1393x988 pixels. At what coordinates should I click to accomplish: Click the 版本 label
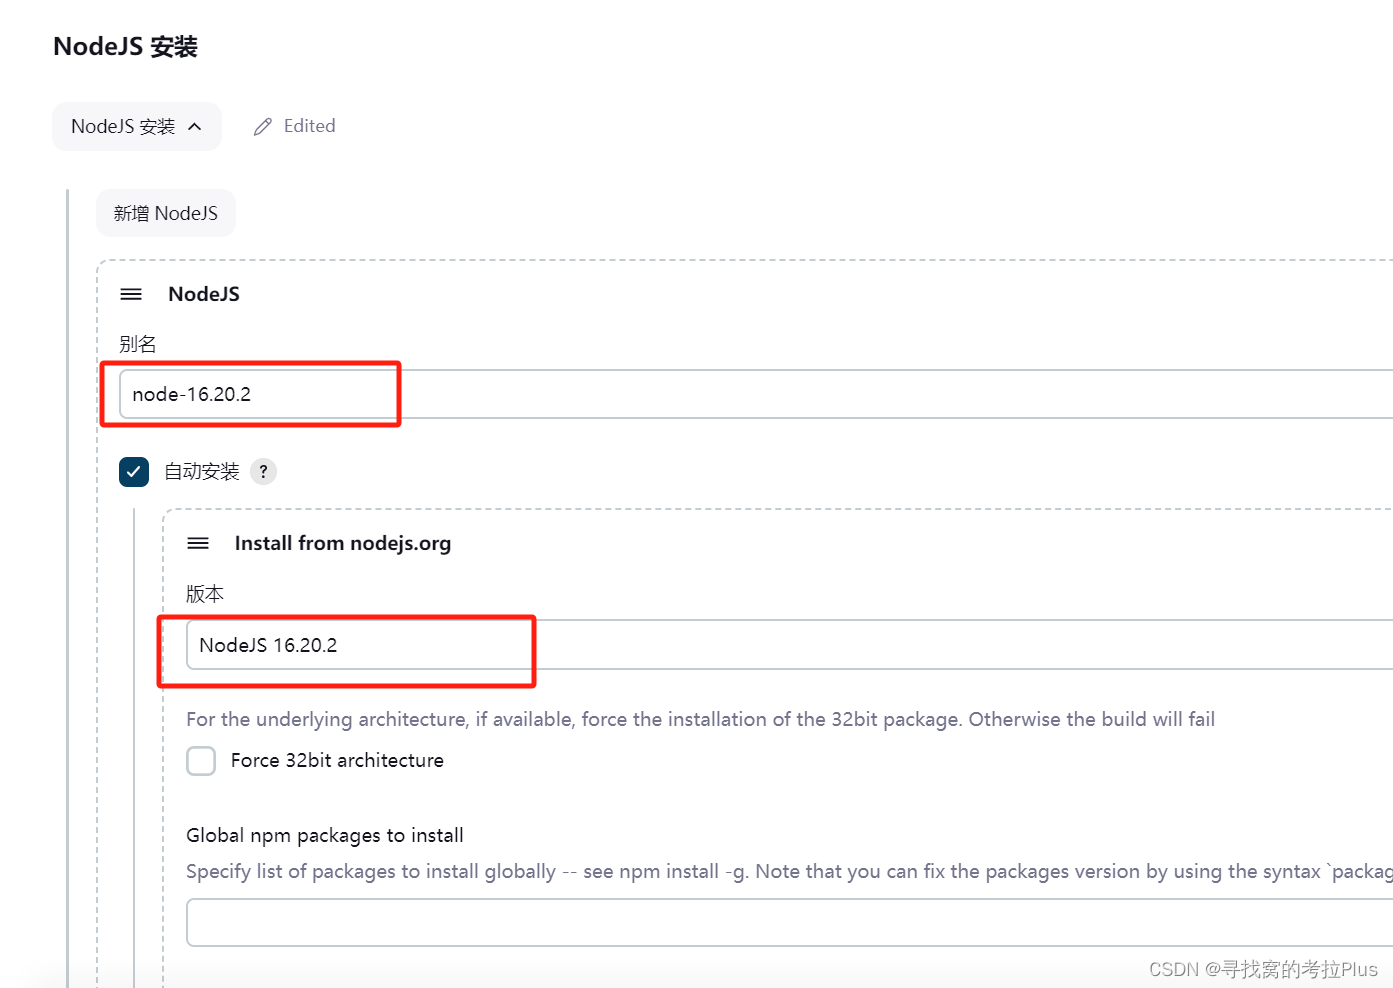205,594
